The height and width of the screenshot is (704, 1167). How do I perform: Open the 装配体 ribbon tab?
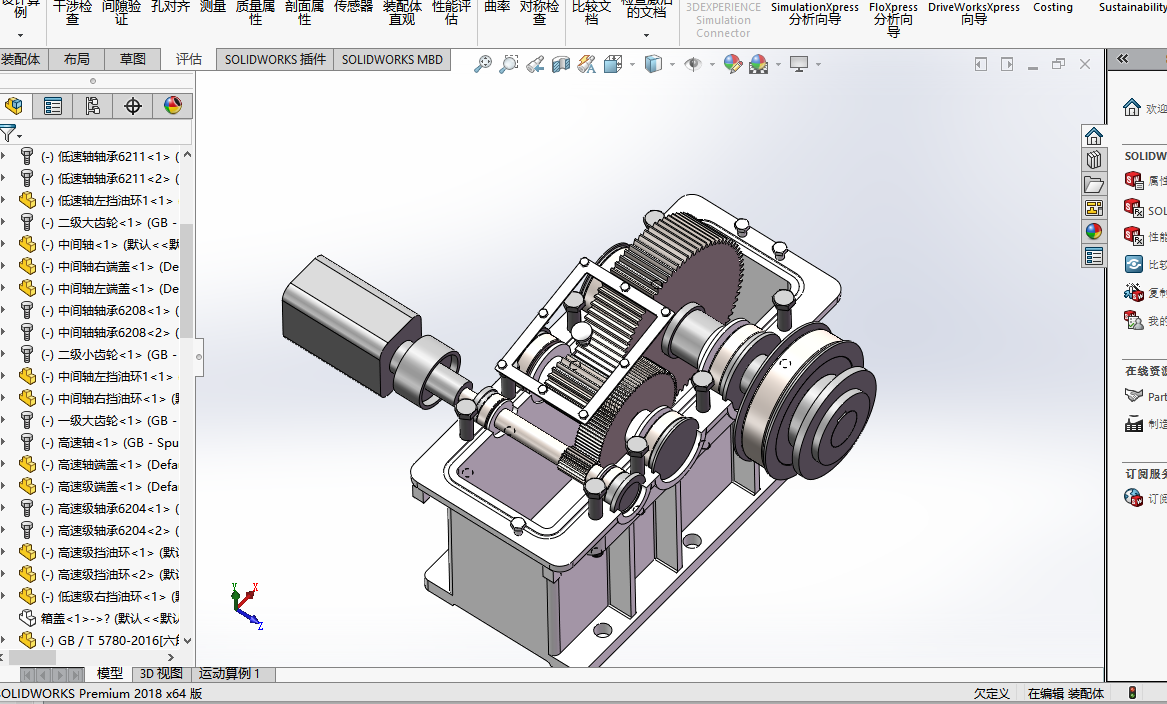tap(20, 60)
